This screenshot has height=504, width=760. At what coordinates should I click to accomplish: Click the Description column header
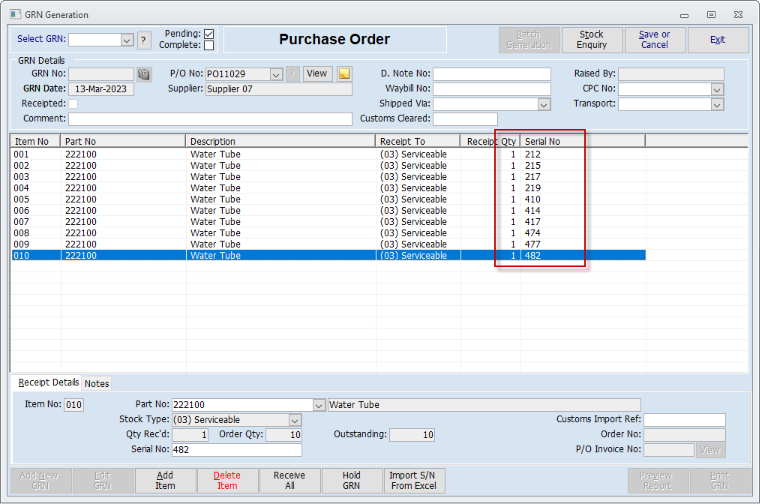click(281, 142)
